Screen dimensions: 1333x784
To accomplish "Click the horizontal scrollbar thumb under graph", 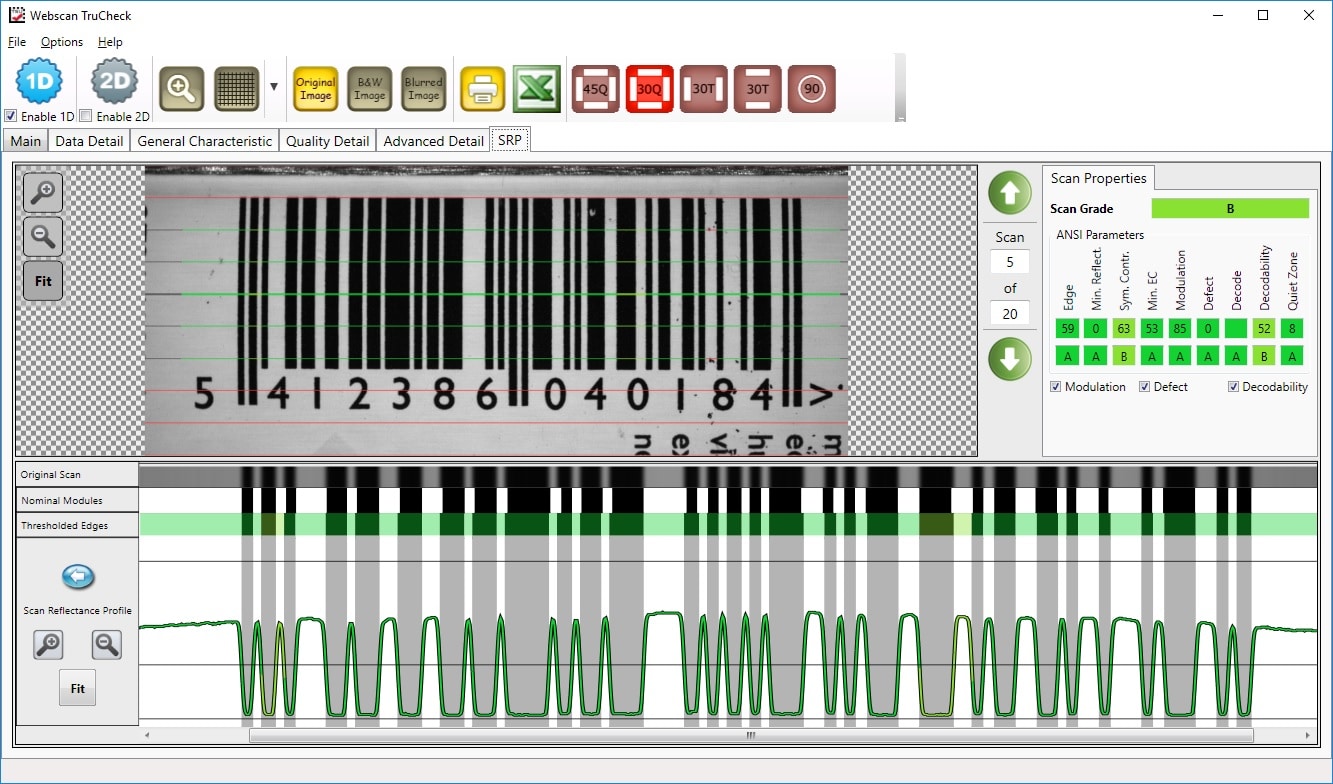I will tap(750, 735).
